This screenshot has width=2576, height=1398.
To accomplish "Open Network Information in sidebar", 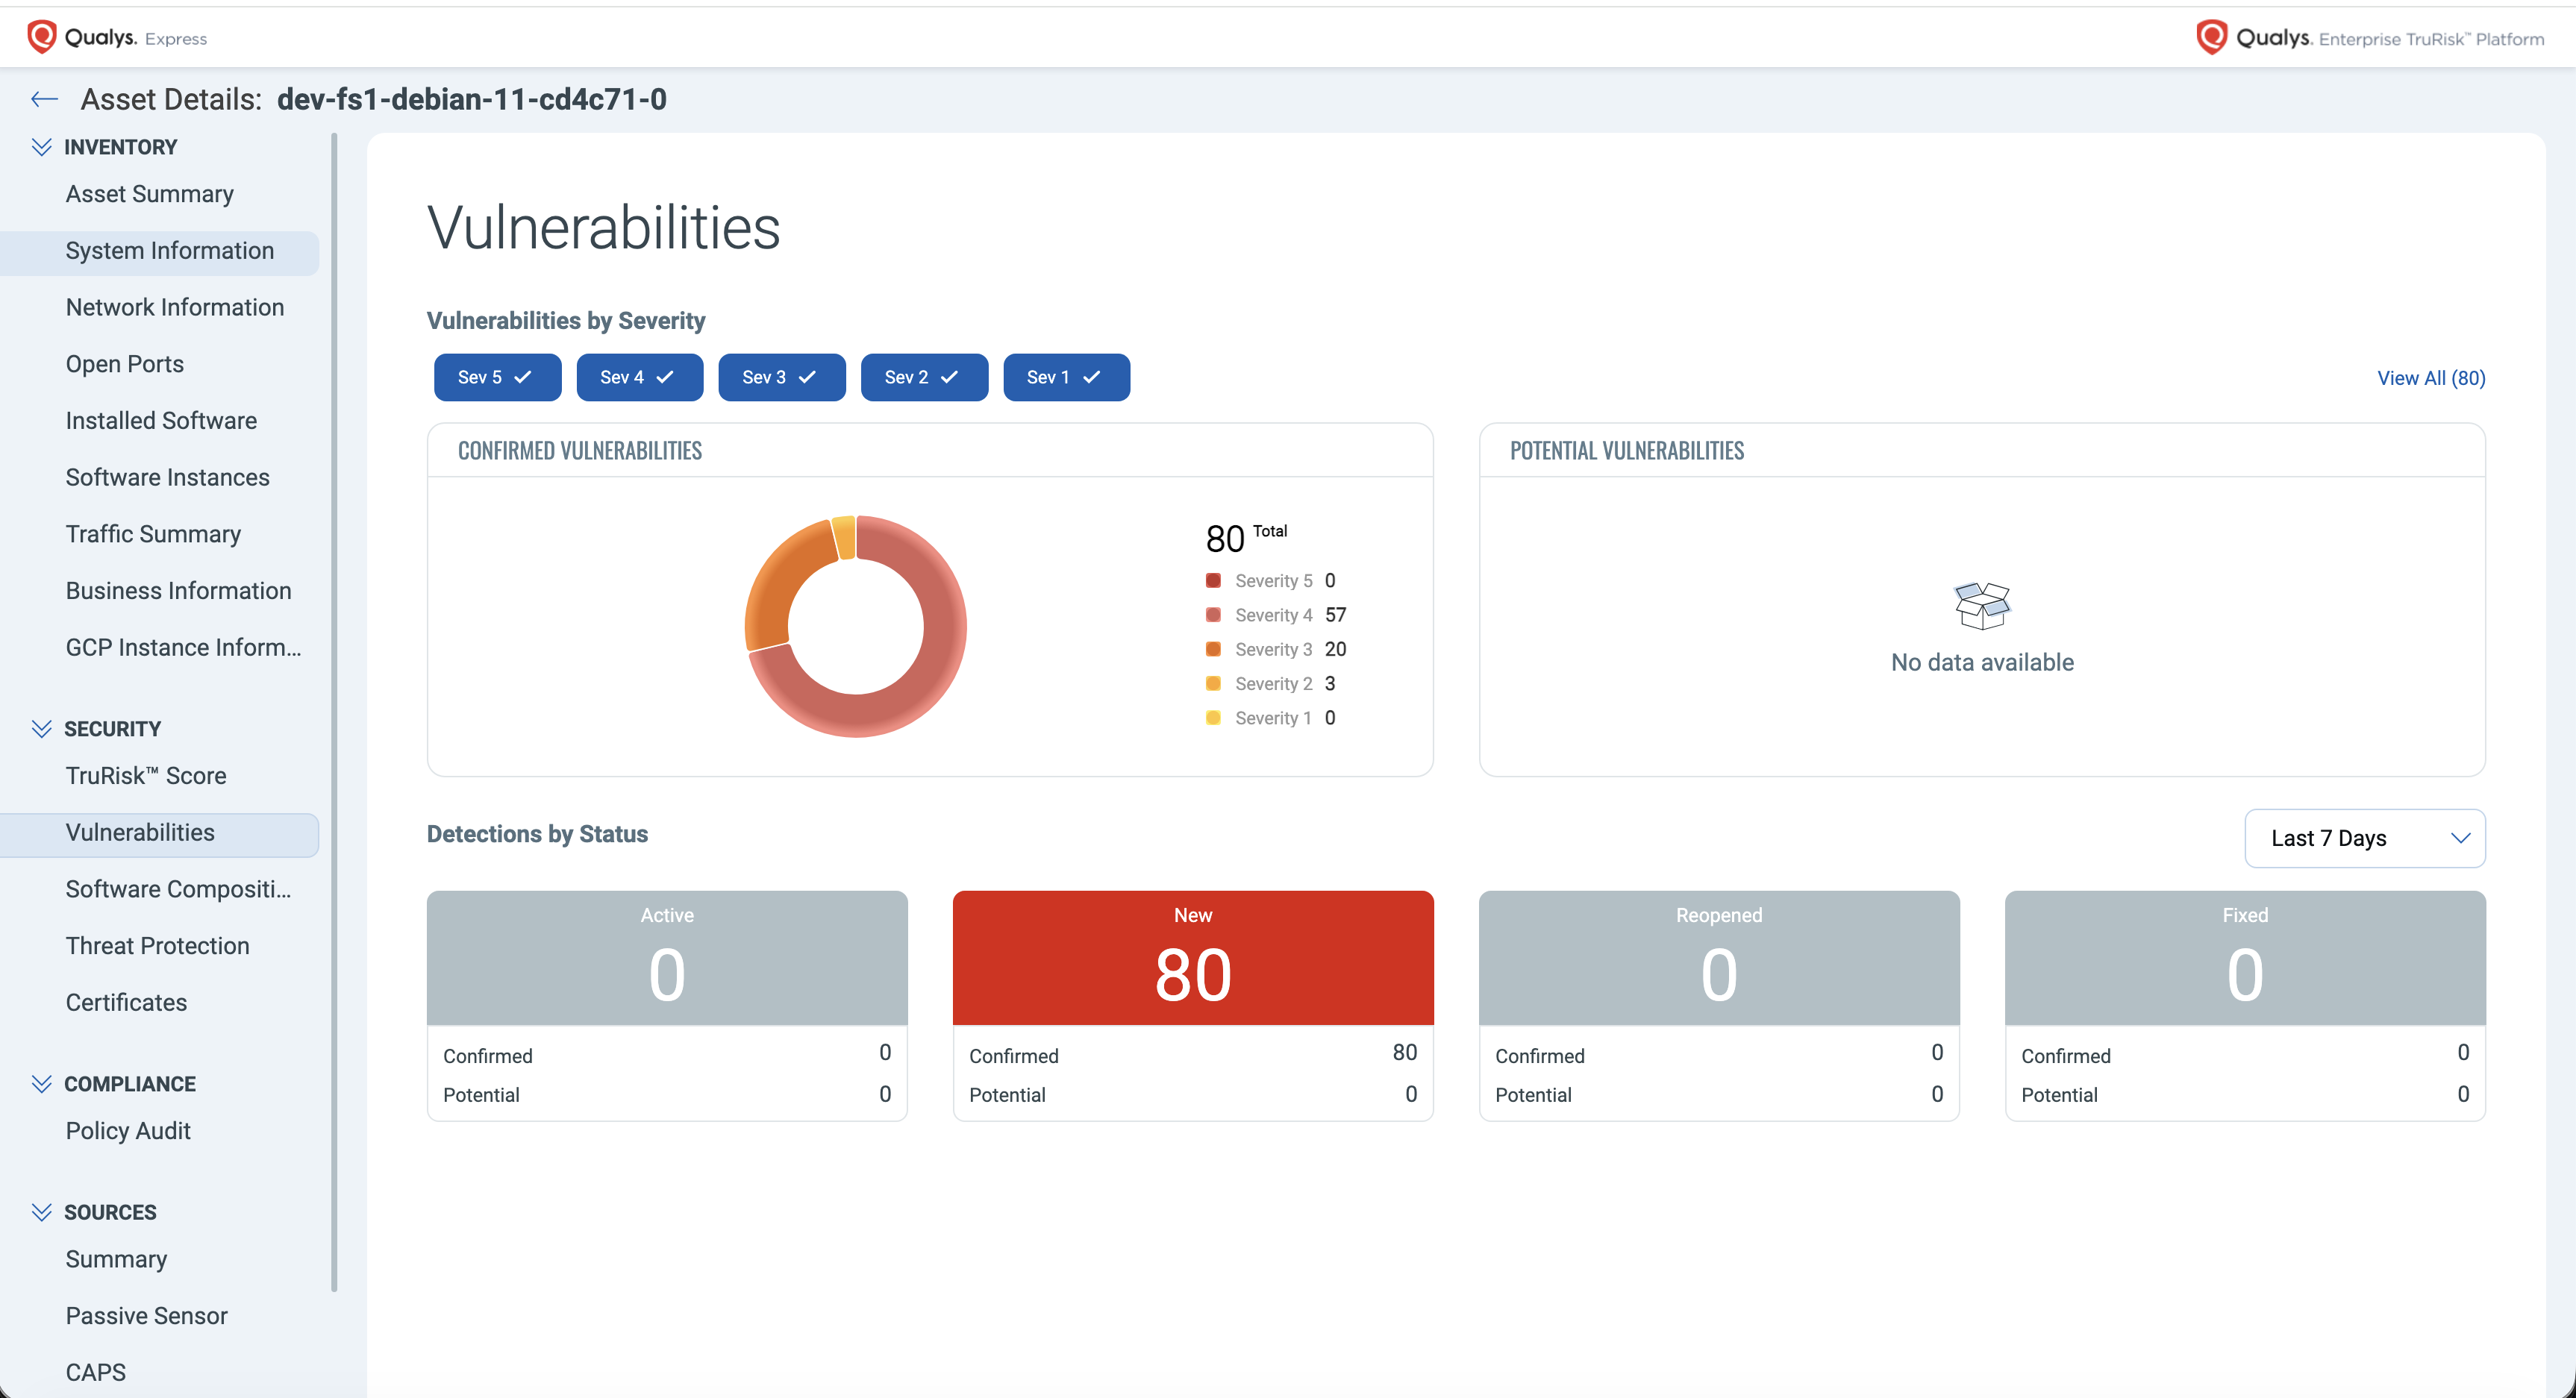I will pos(175,307).
